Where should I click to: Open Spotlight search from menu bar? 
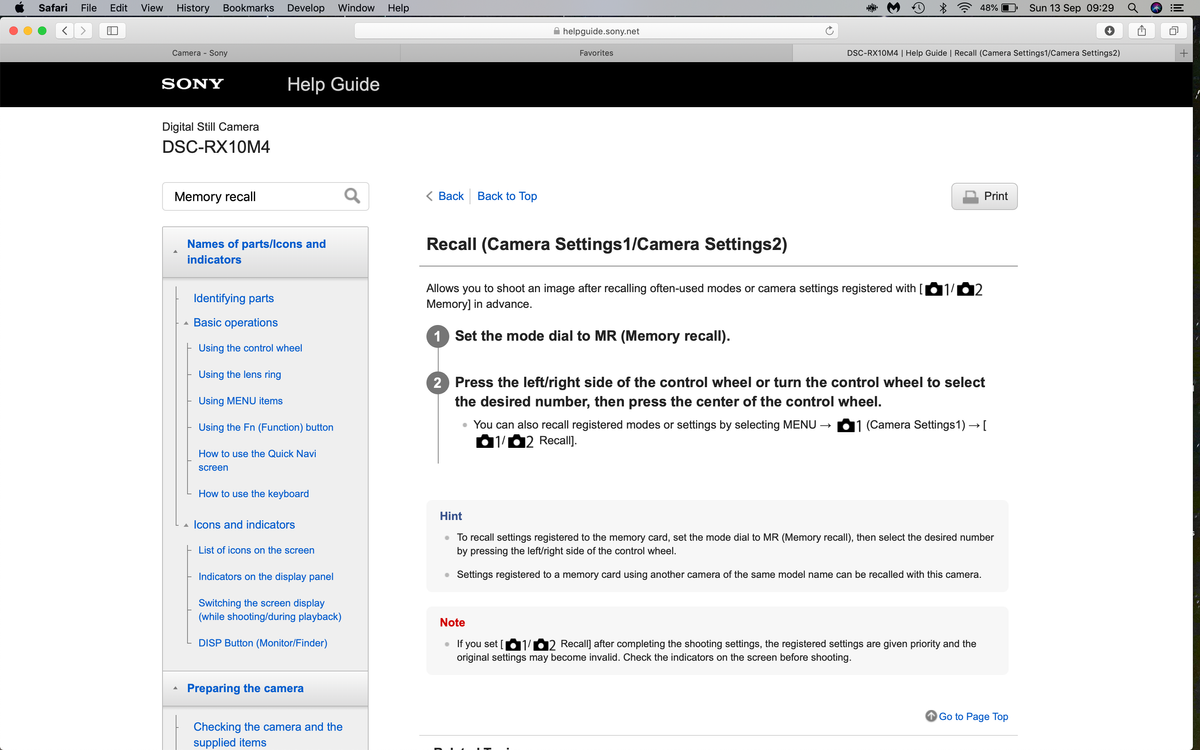(x=1132, y=8)
